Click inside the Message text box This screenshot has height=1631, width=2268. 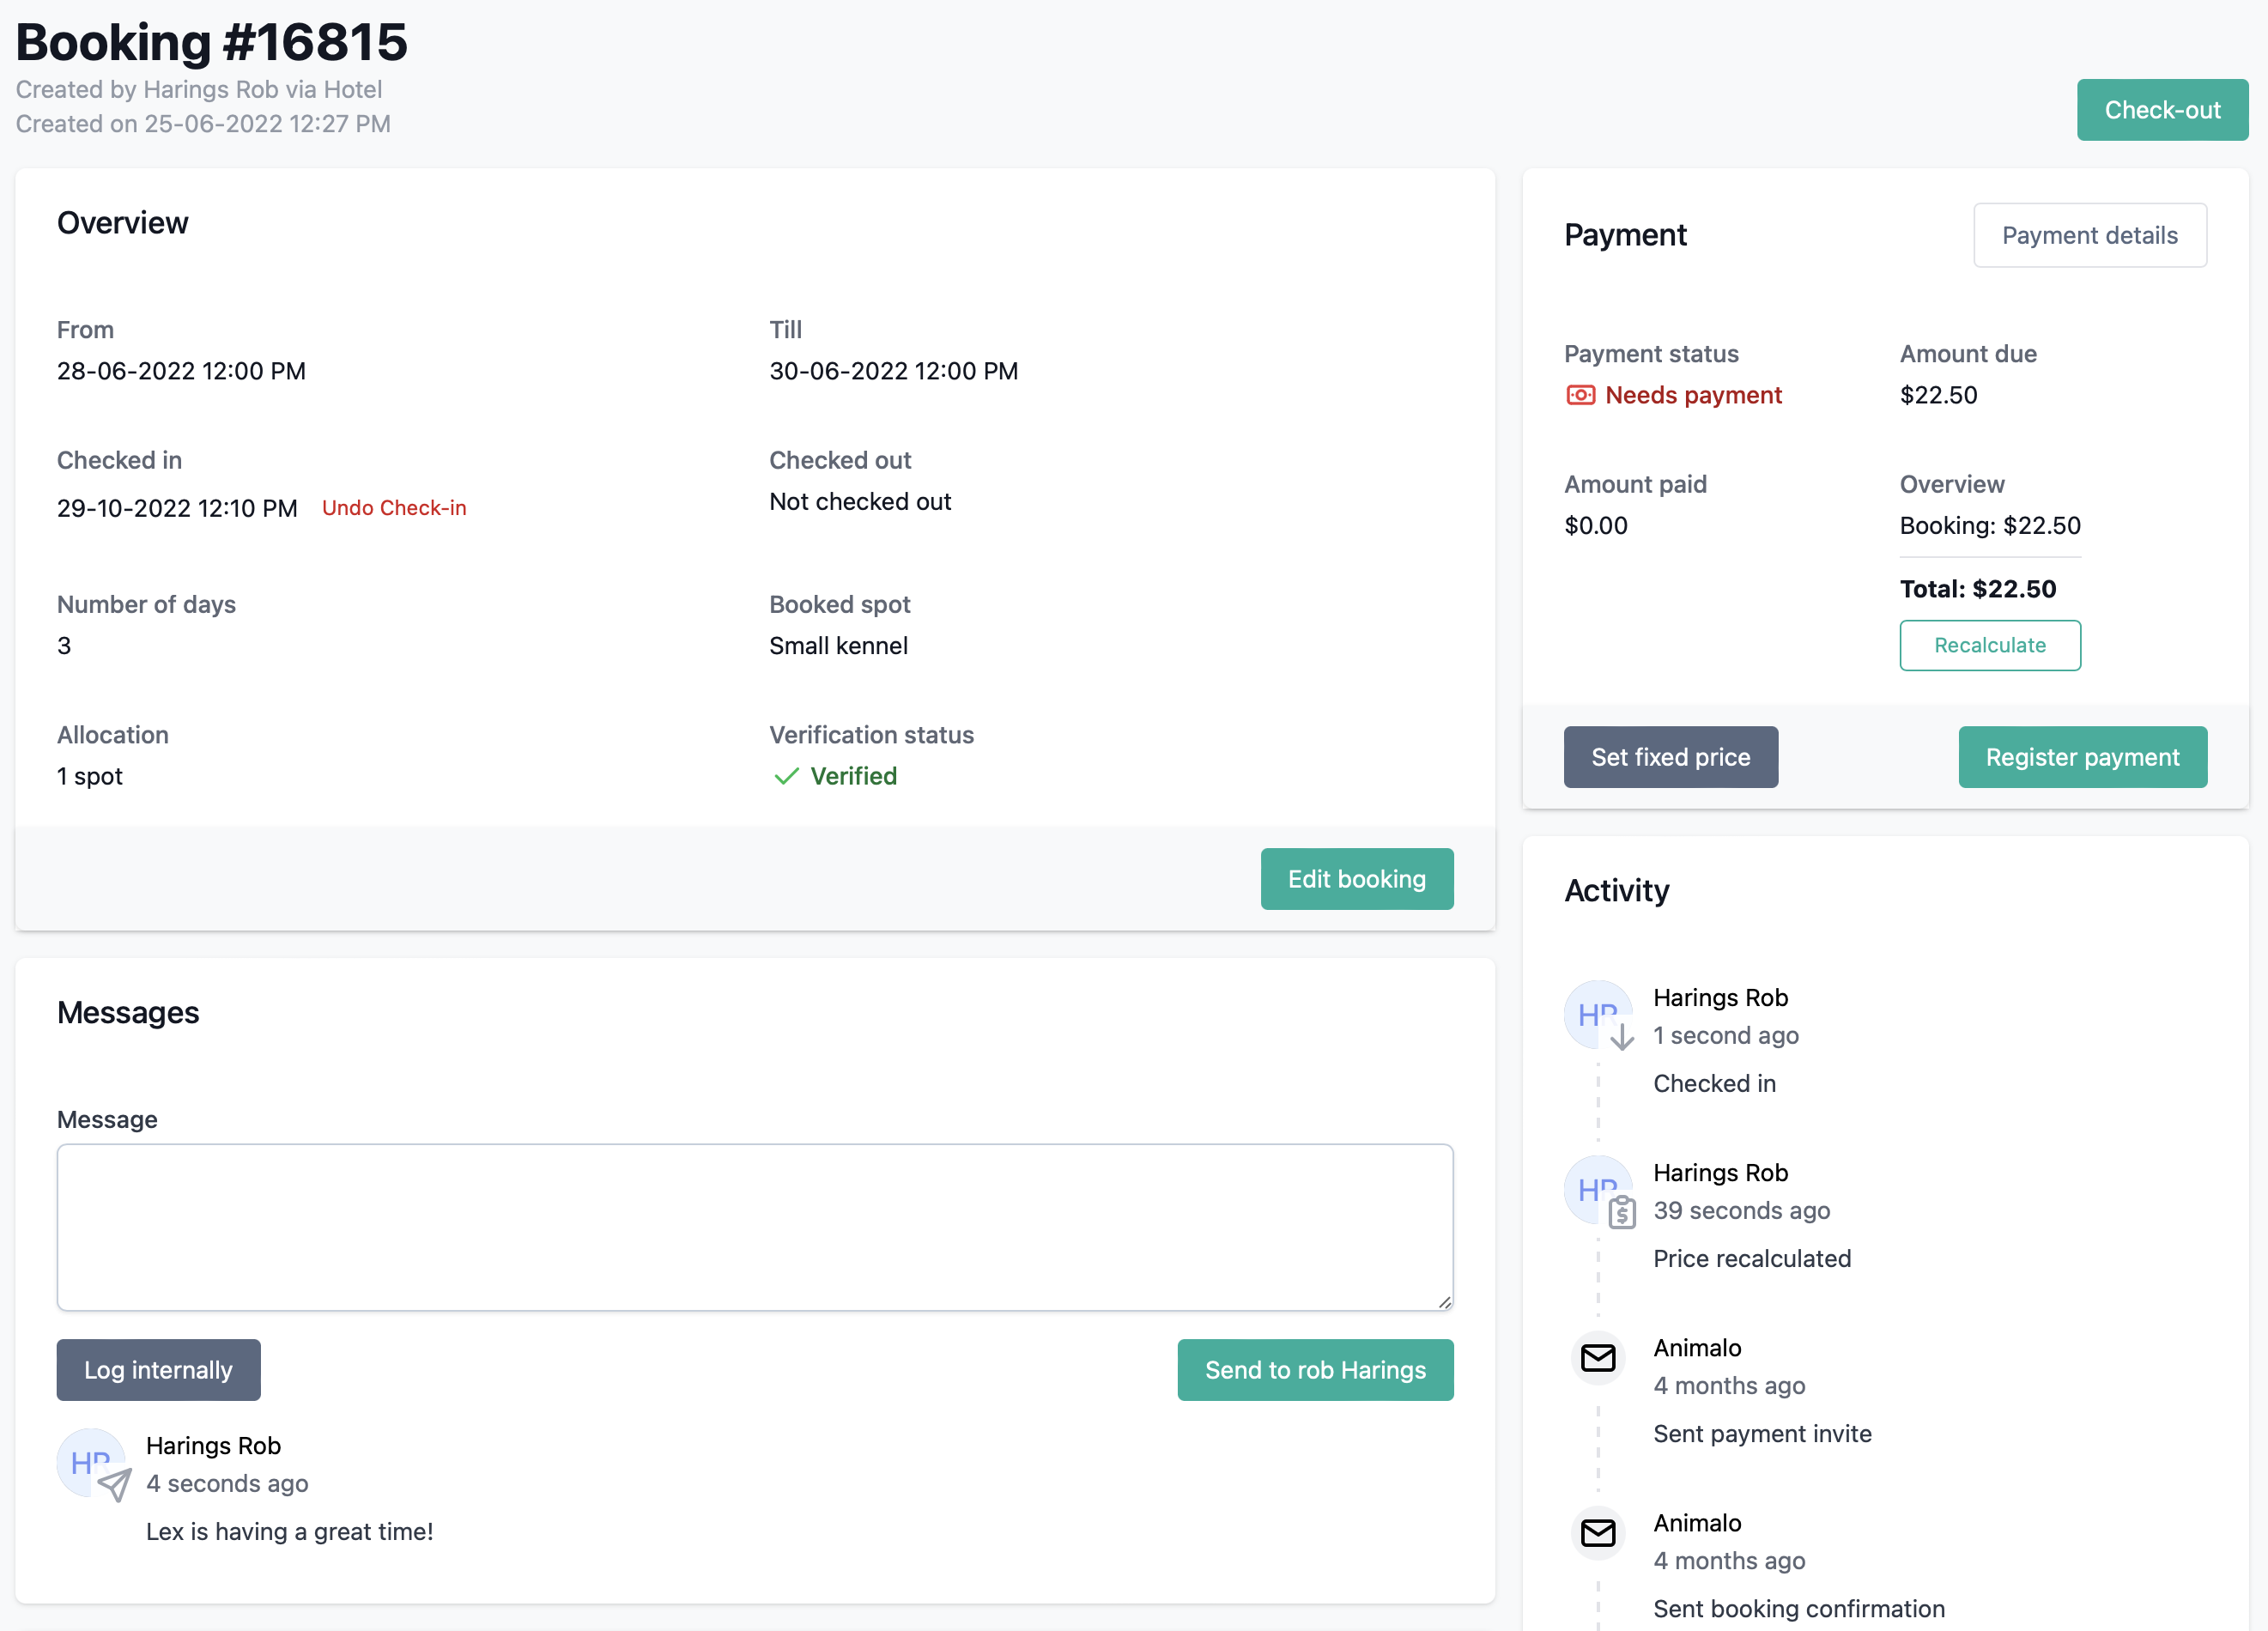coord(755,1228)
